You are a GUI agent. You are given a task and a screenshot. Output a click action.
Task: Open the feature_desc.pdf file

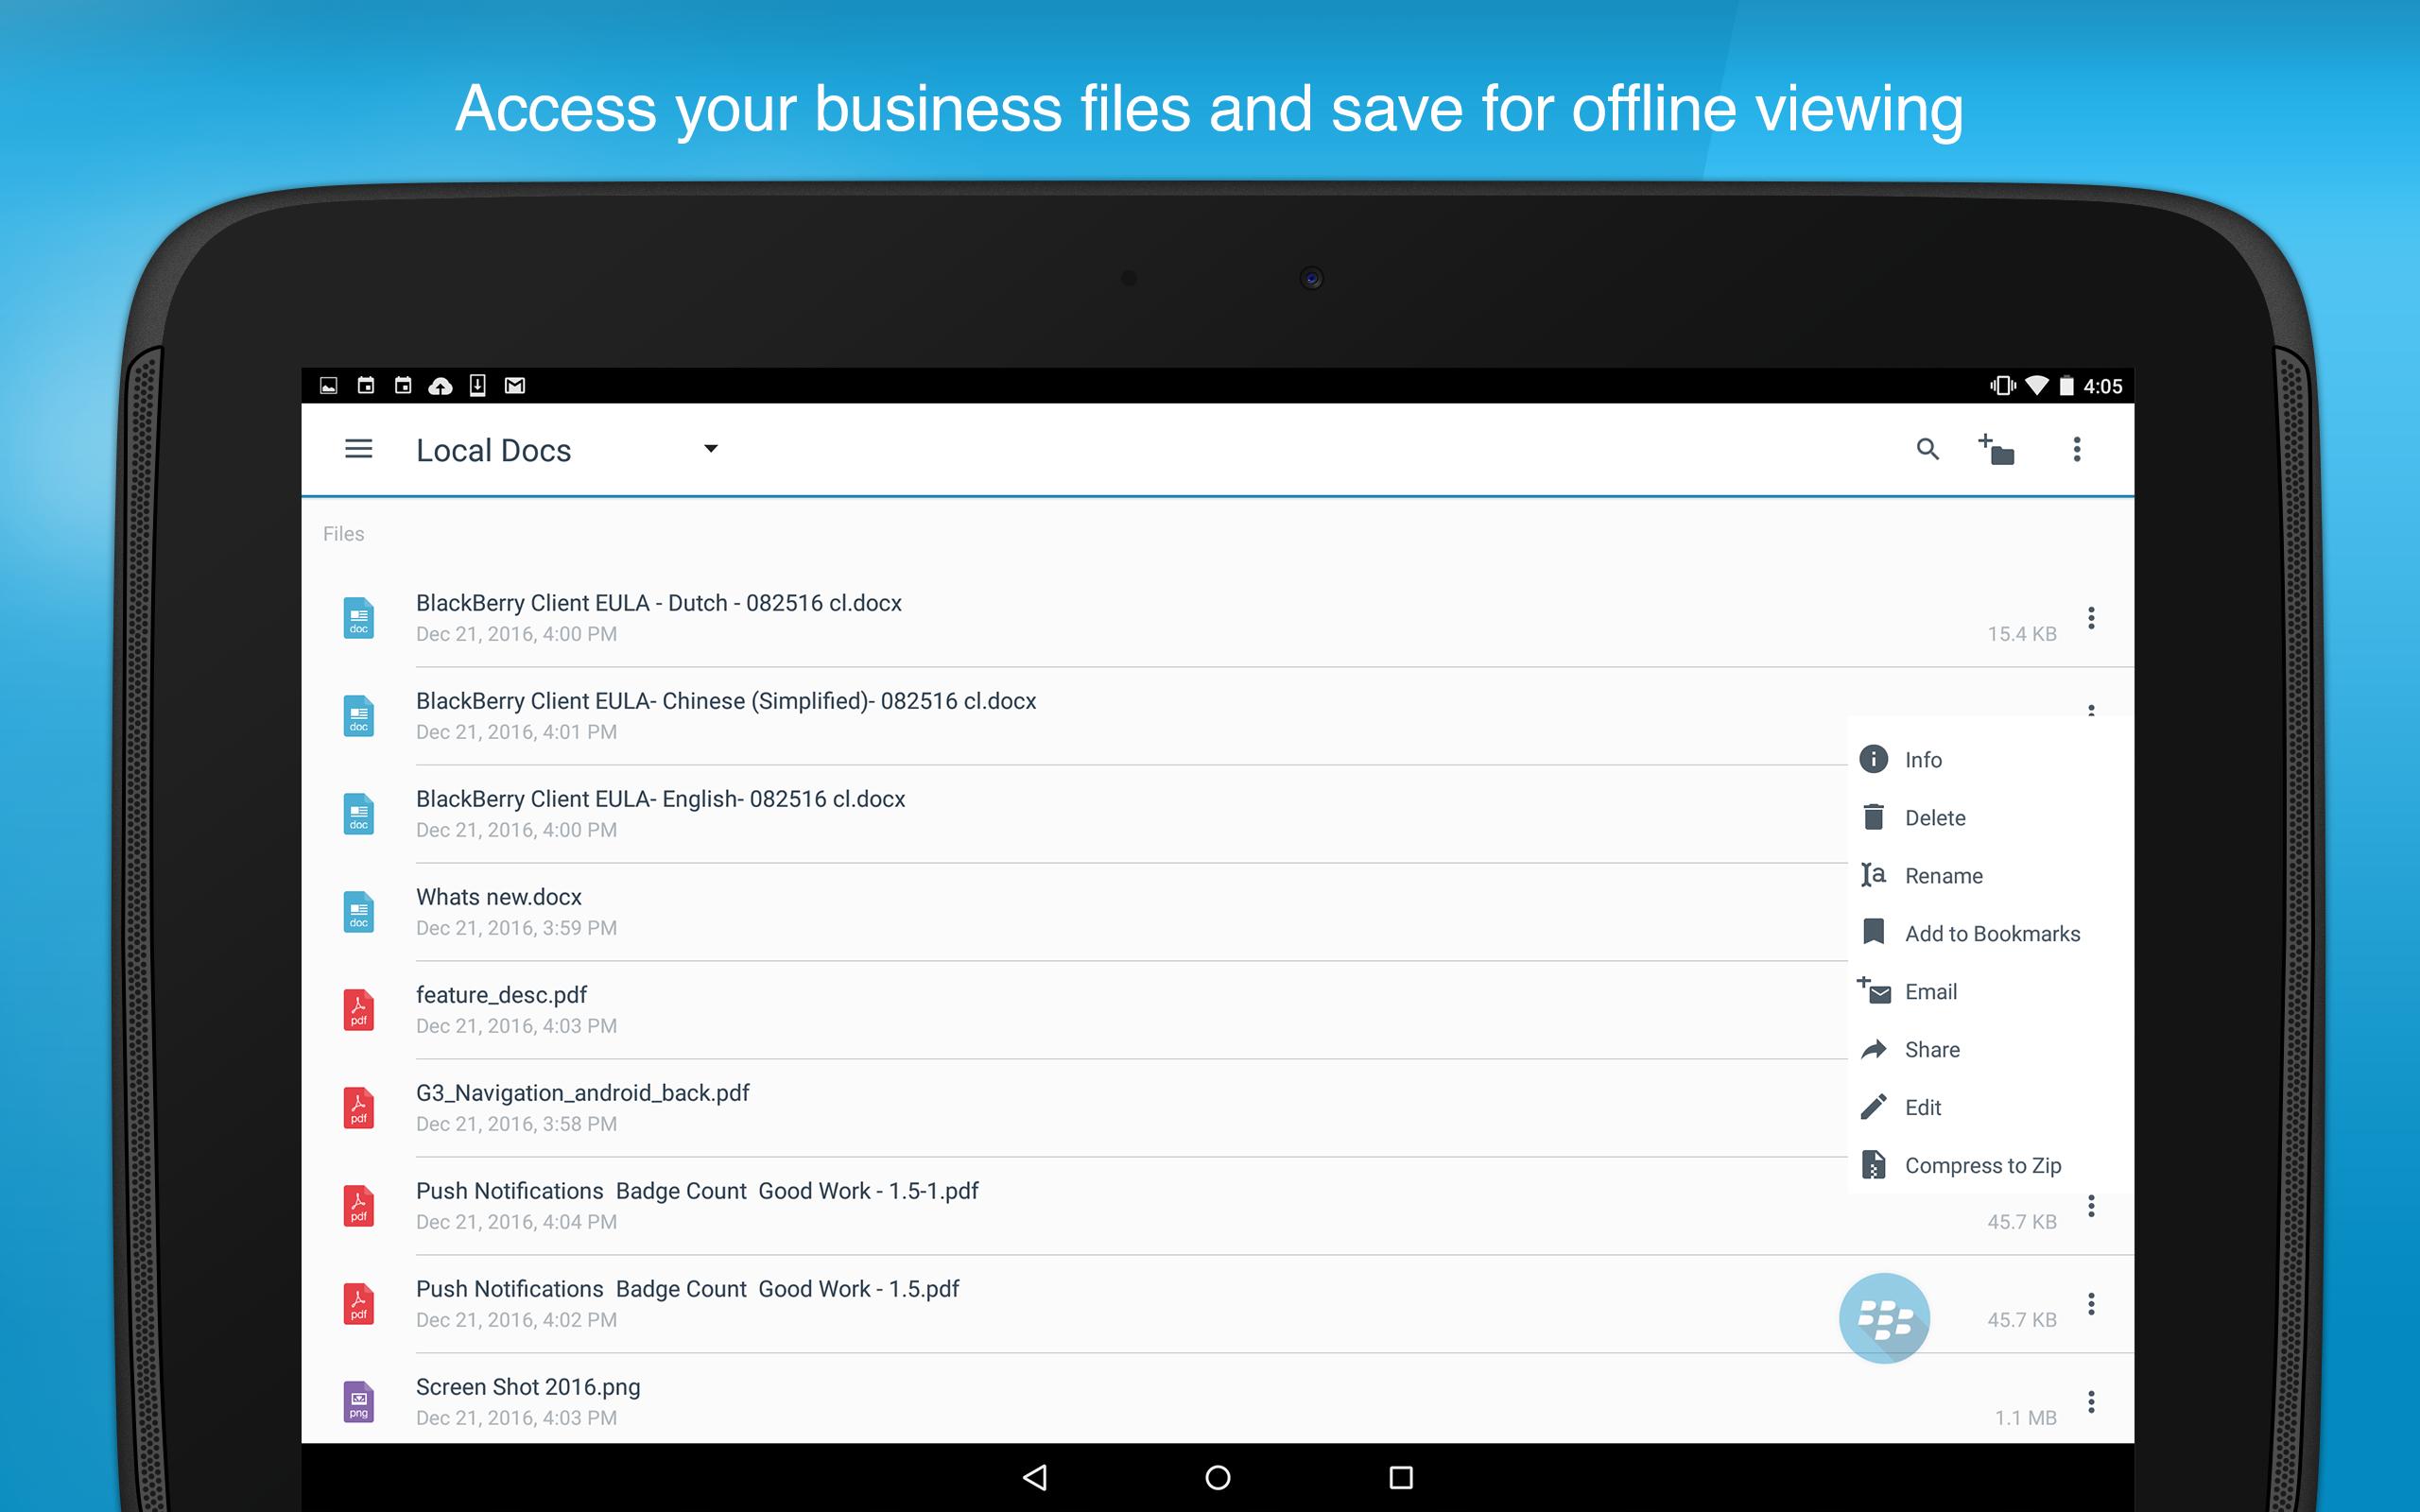click(x=1075, y=1010)
